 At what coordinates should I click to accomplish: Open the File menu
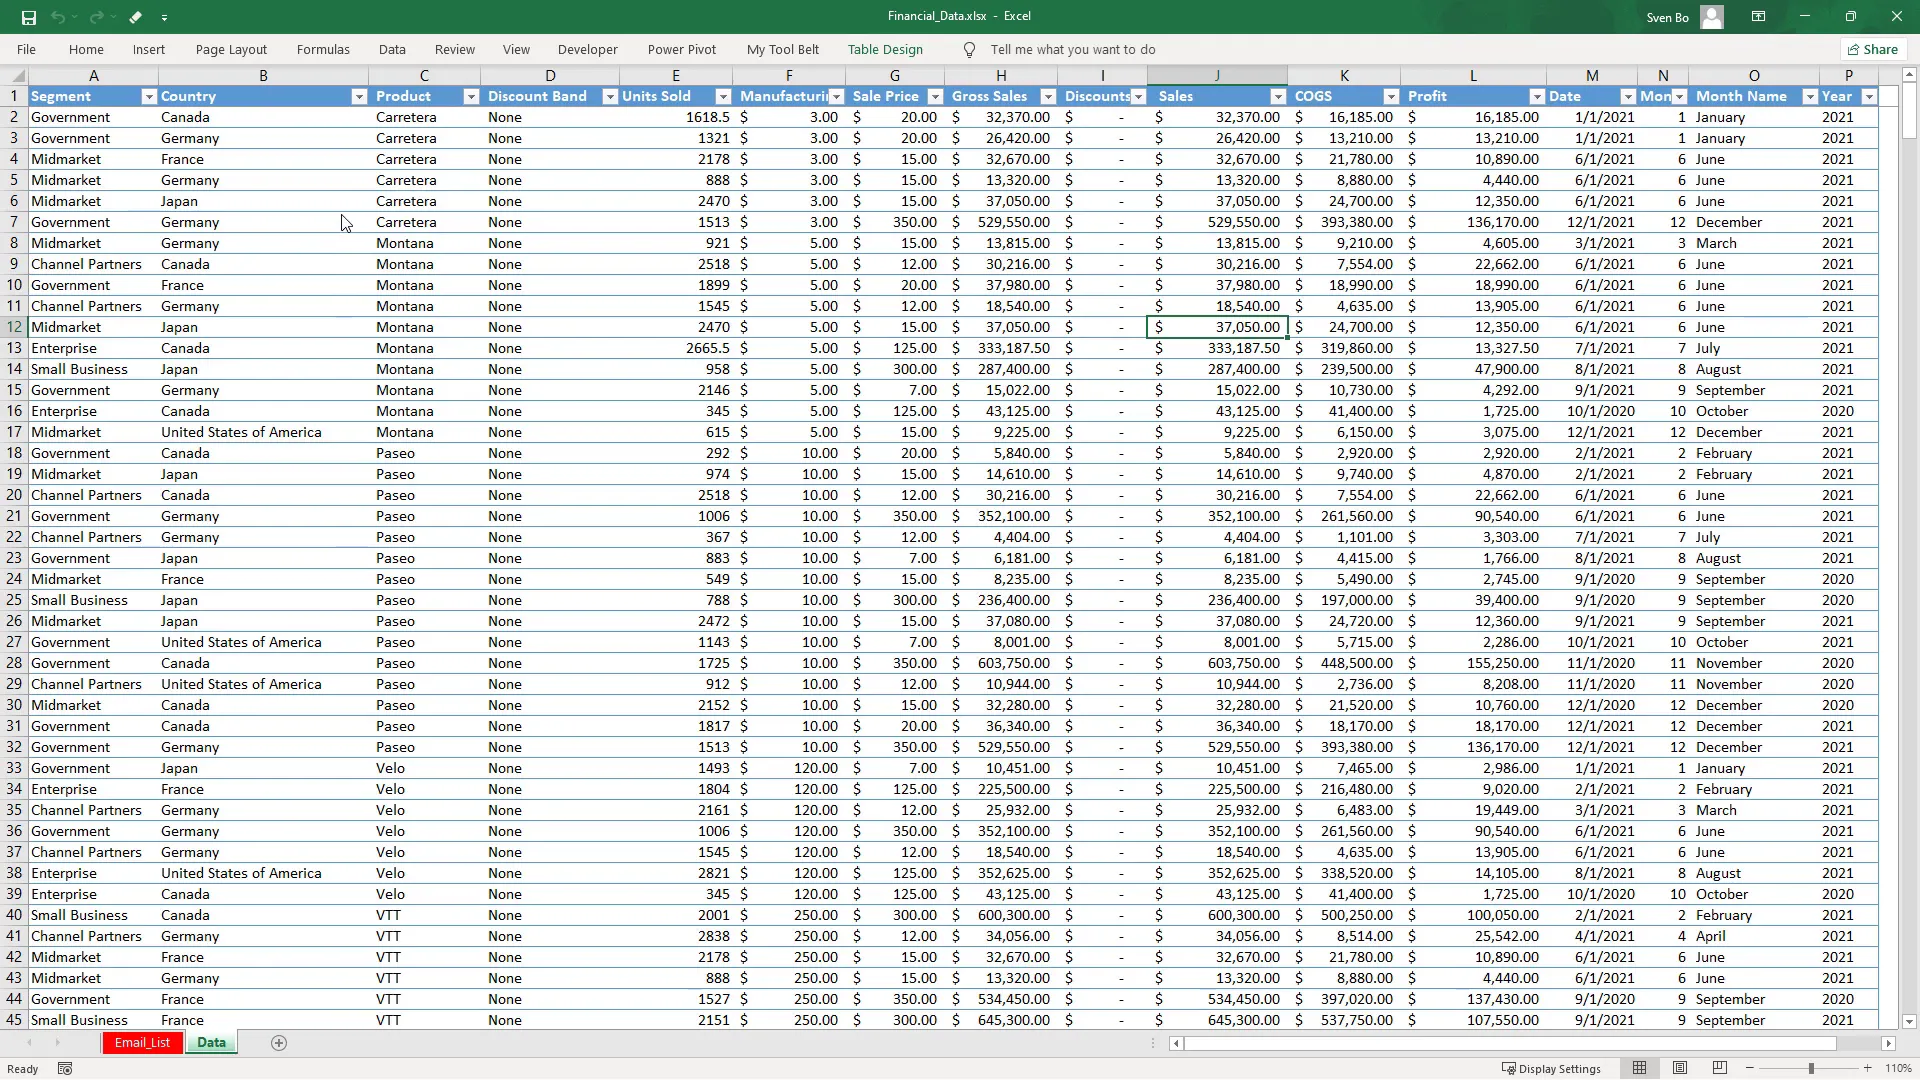tap(27, 49)
